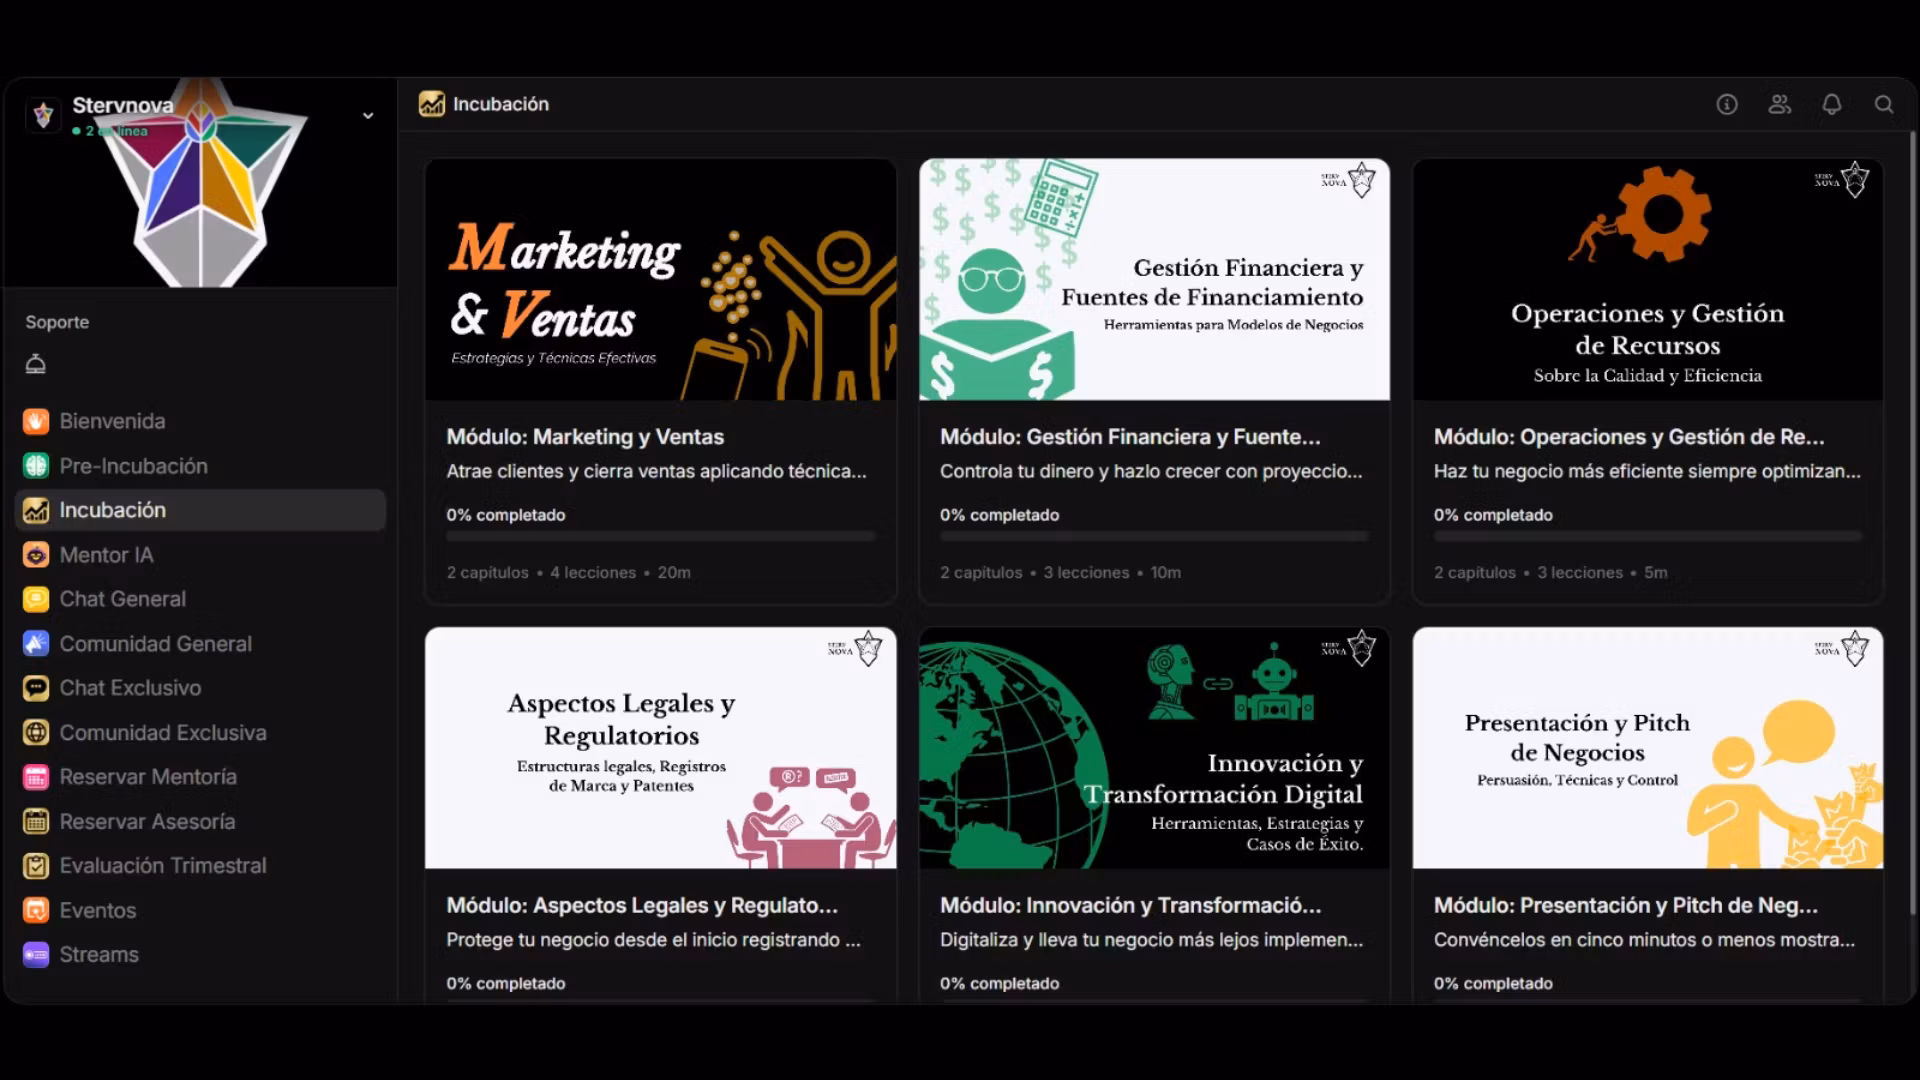Open Reservar Asesoría in sidebar
The width and height of the screenshot is (1920, 1080).
200,822
